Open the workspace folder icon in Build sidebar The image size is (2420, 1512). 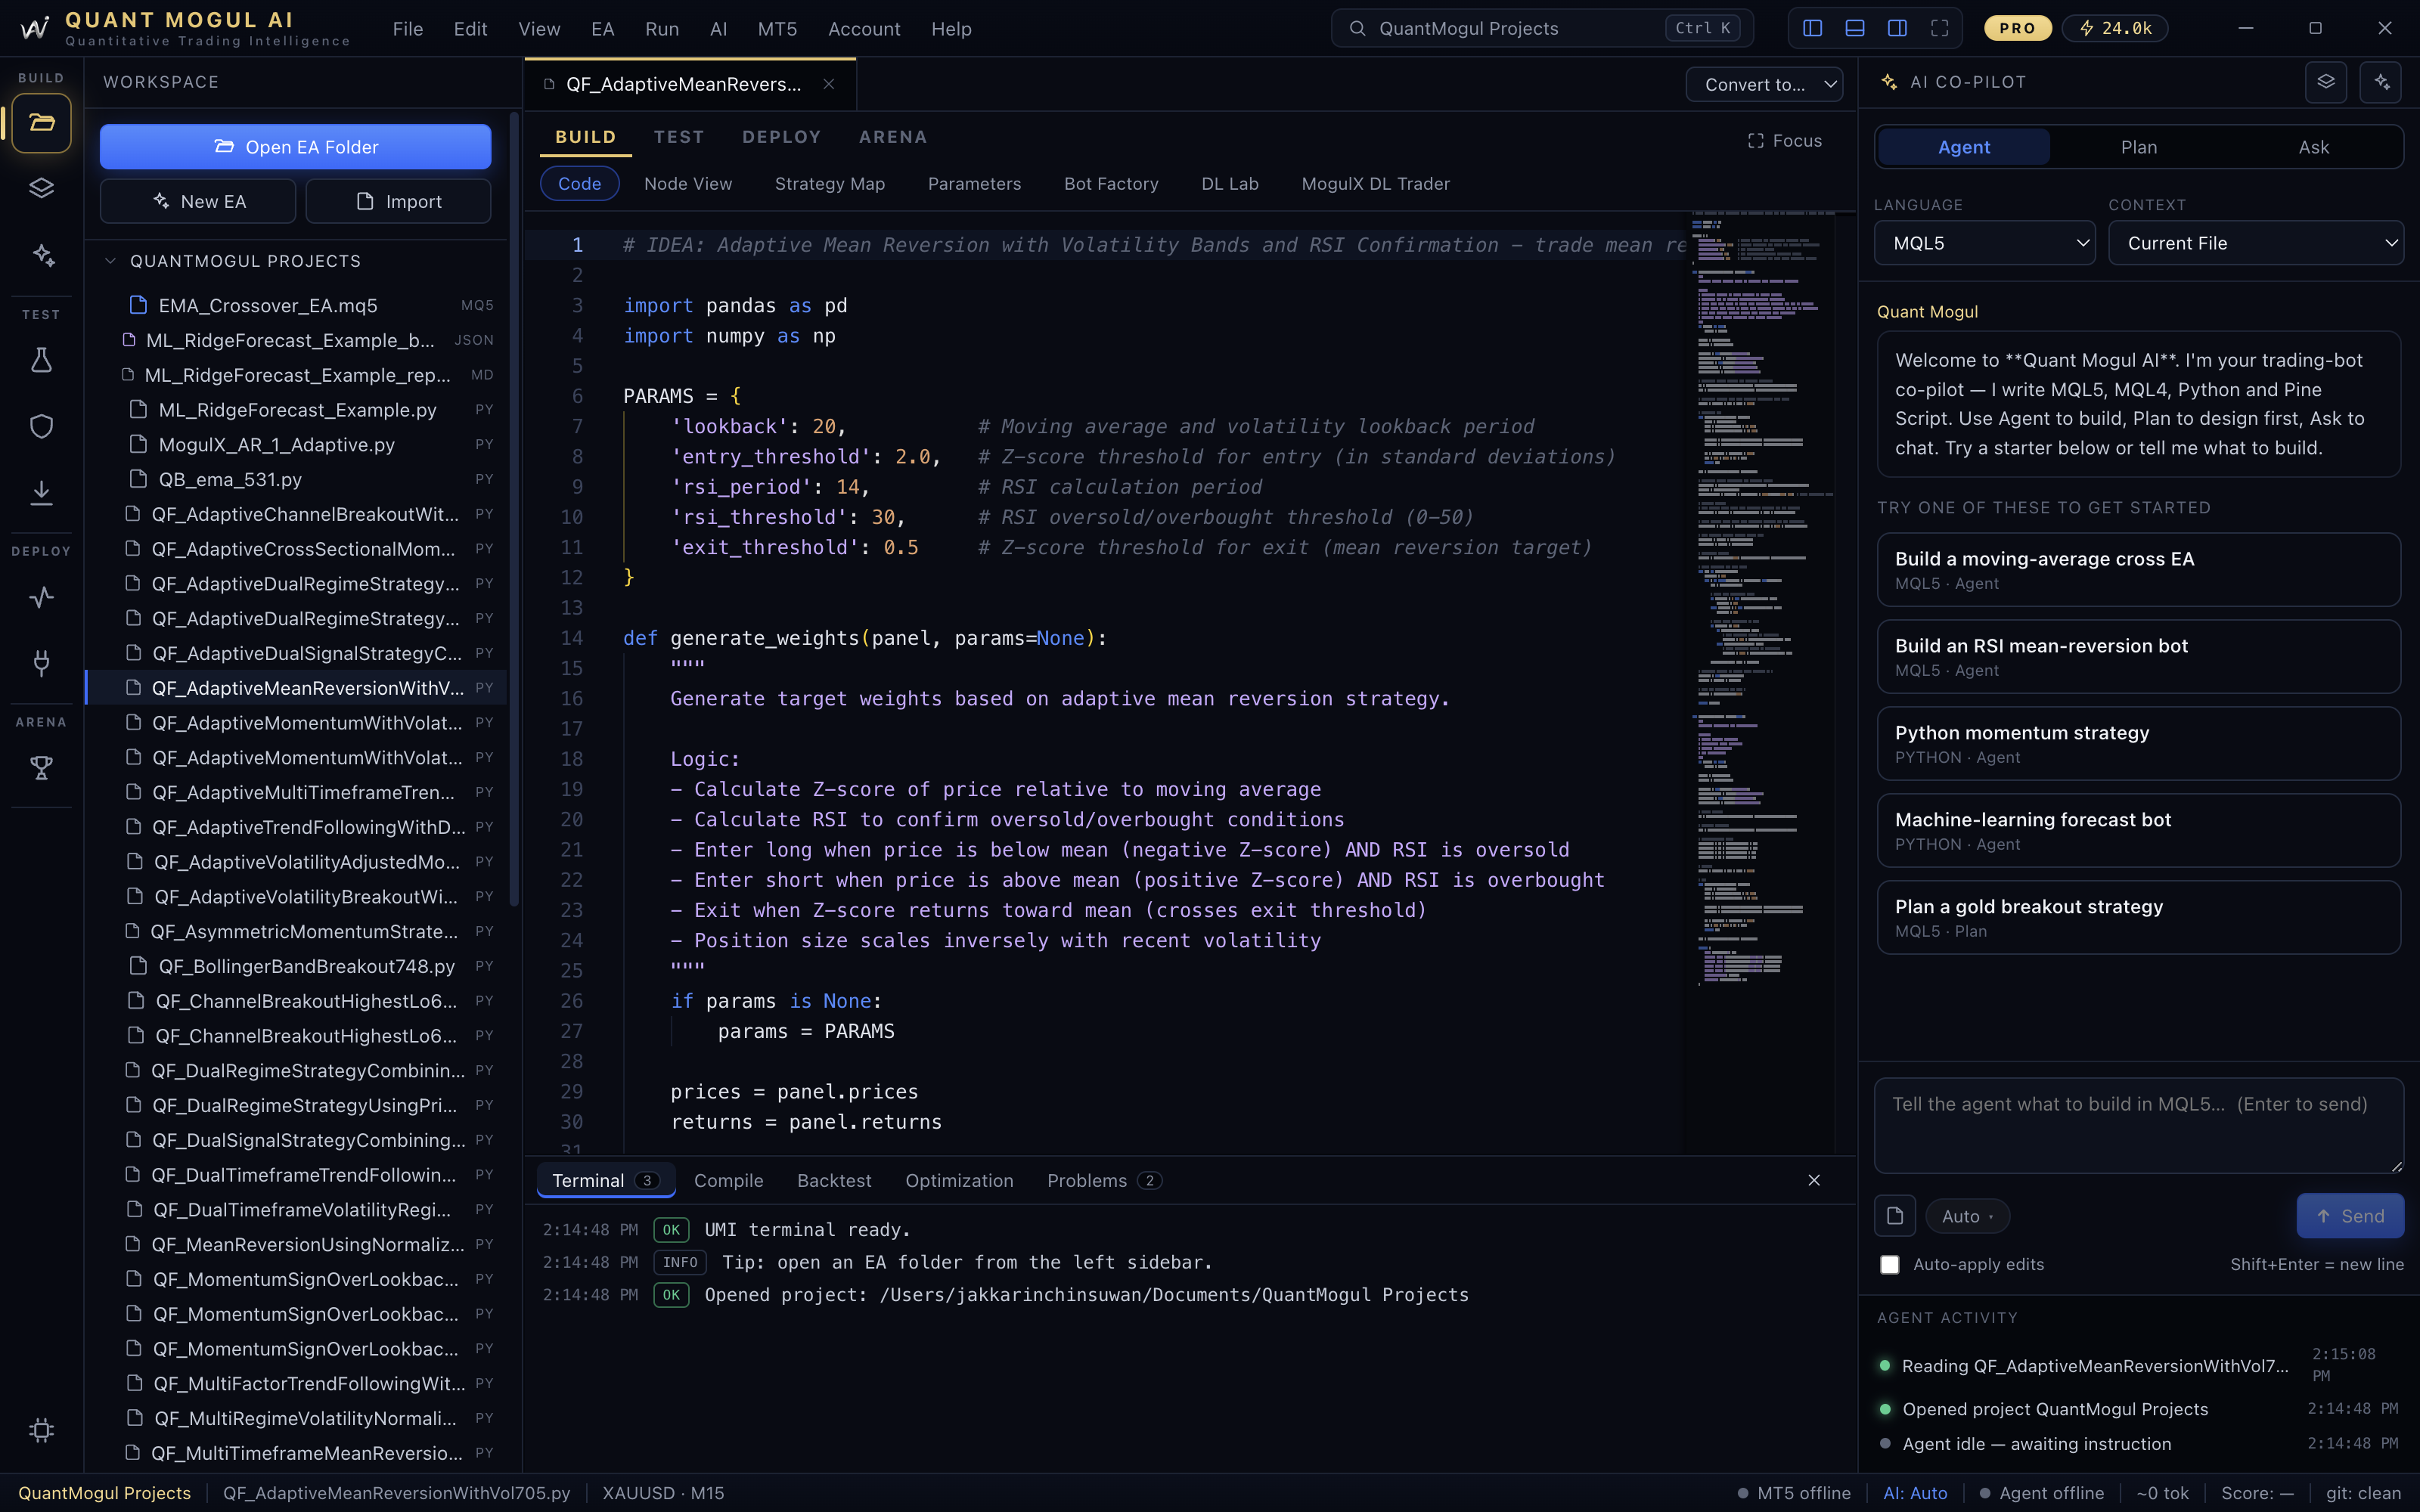pos(41,123)
